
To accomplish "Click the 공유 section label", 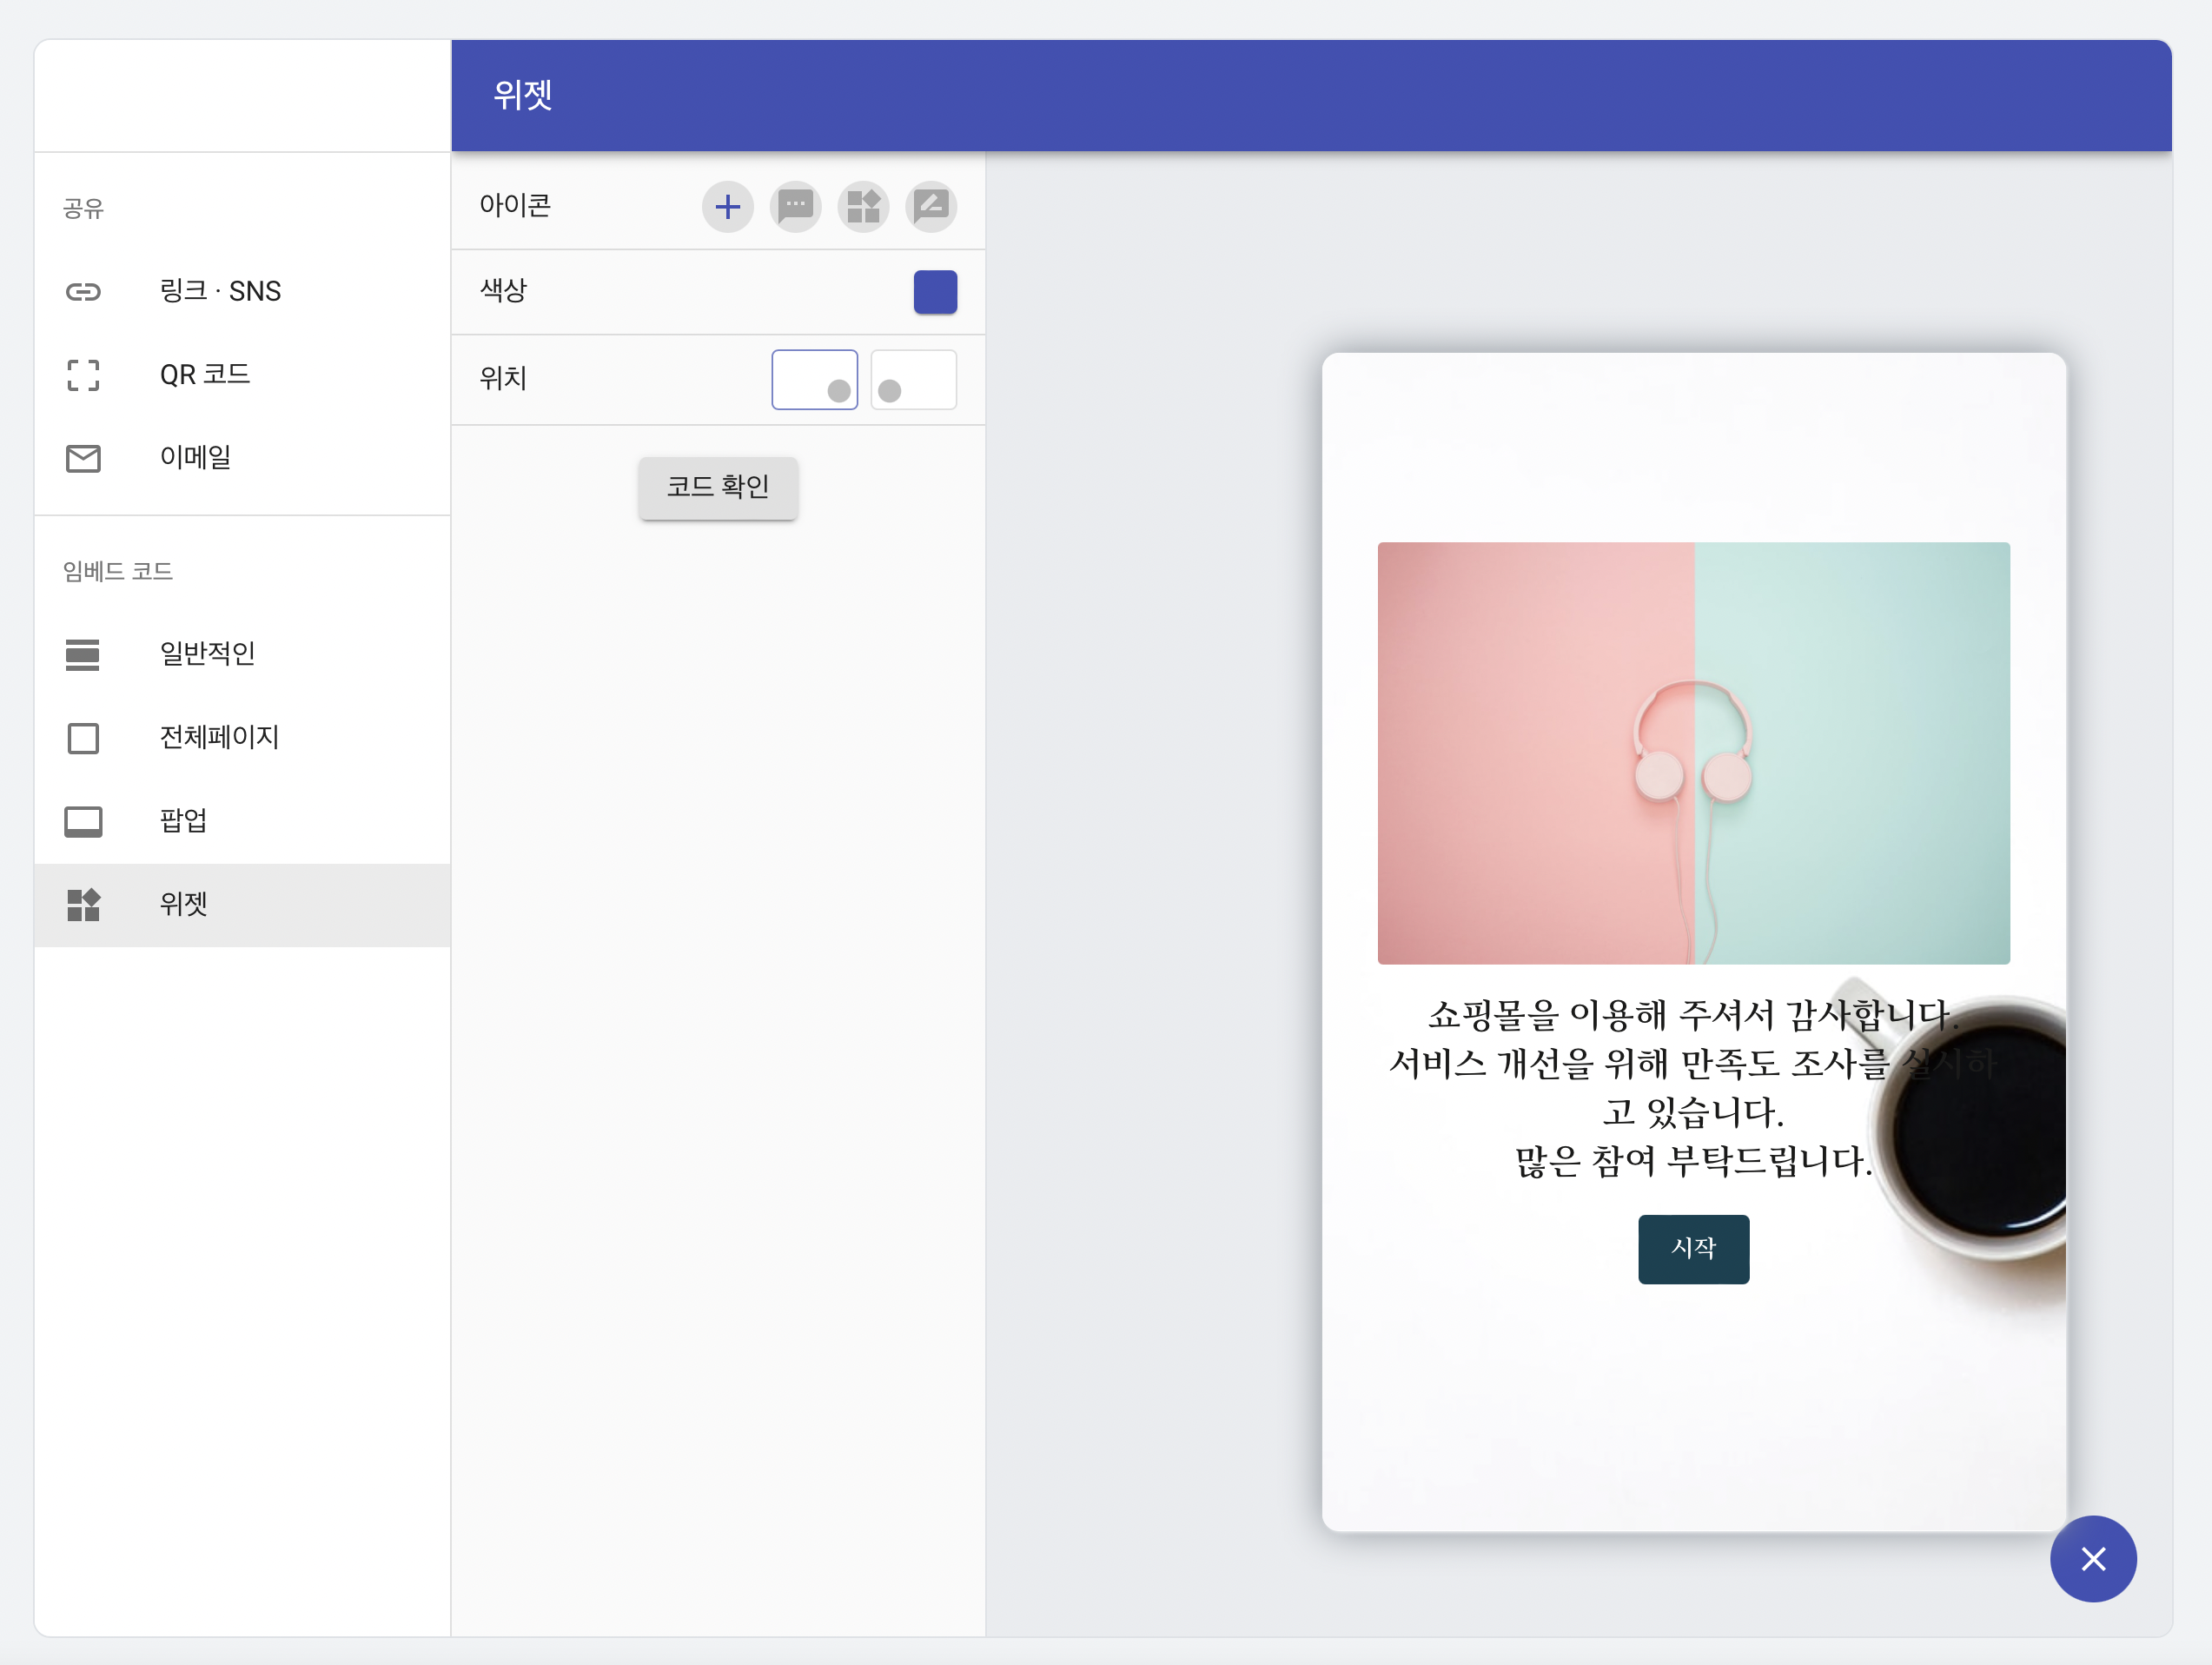I will [83, 208].
